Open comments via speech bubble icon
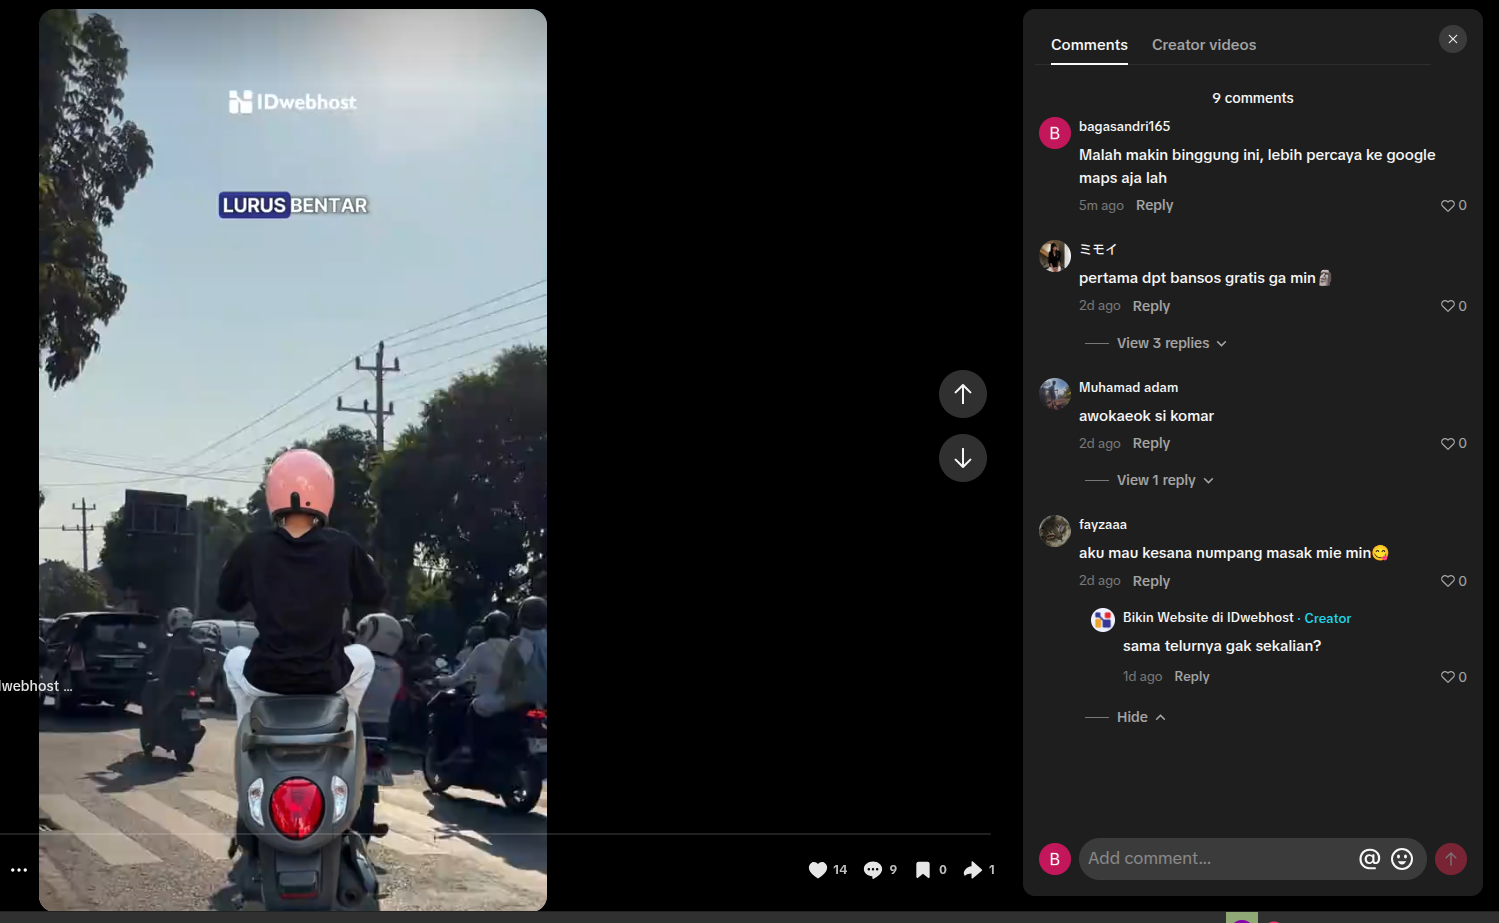 [x=873, y=870]
